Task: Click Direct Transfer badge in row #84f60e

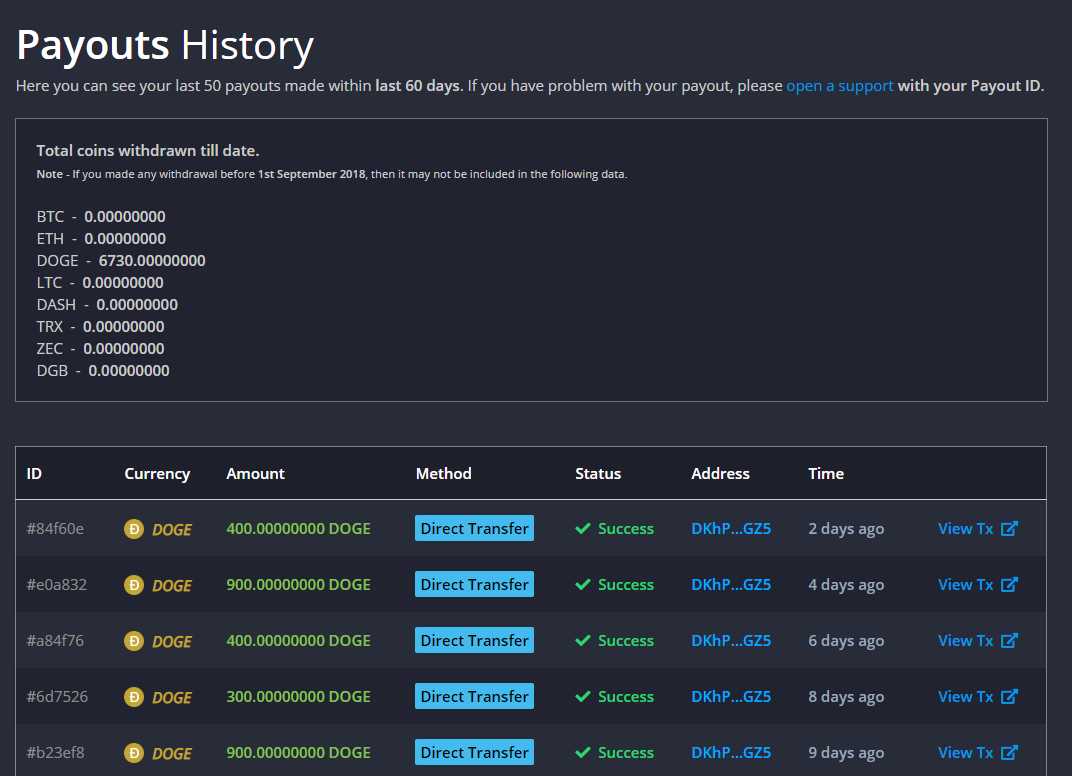Action: click(x=474, y=529)
